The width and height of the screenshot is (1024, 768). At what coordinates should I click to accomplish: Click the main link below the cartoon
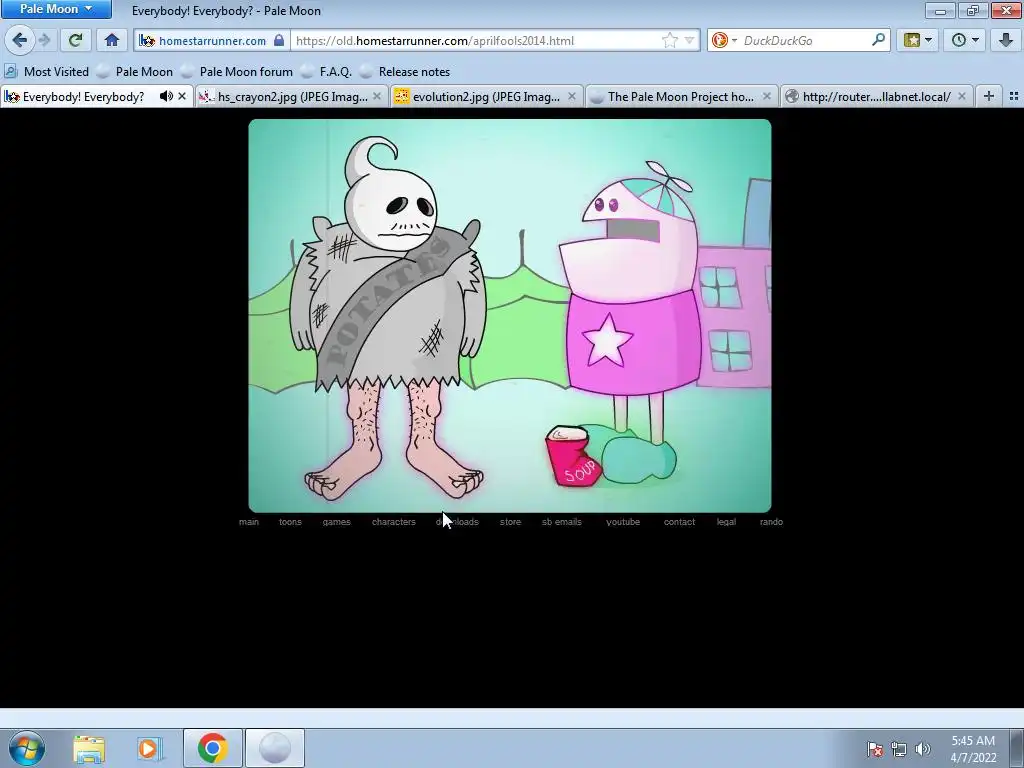249,522
